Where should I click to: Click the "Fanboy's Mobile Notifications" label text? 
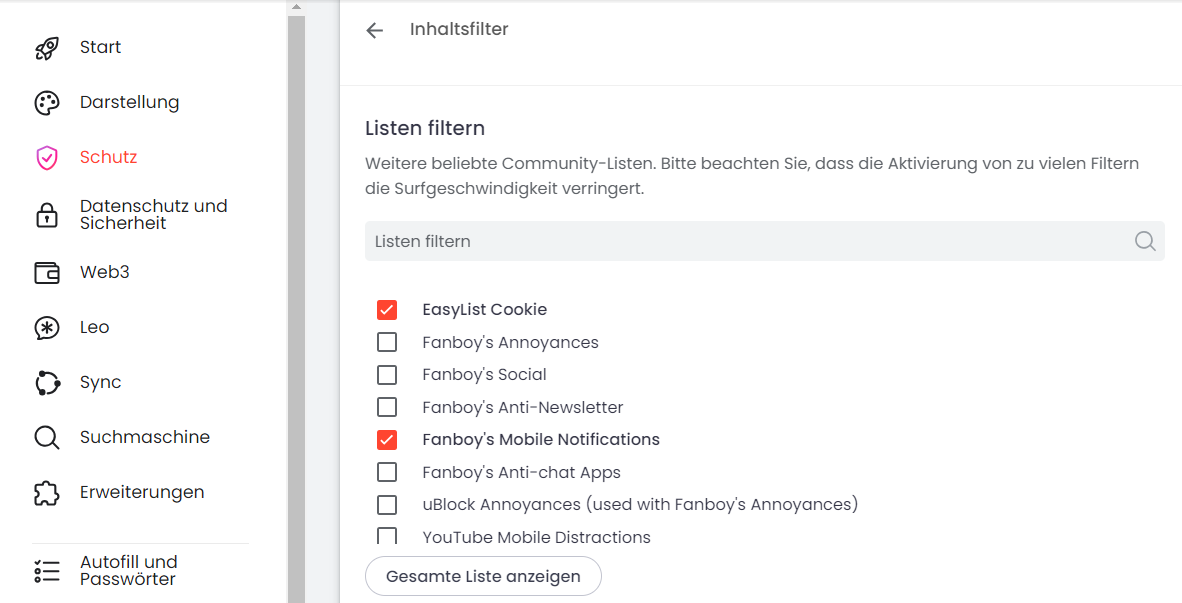(x=541, y=439)
